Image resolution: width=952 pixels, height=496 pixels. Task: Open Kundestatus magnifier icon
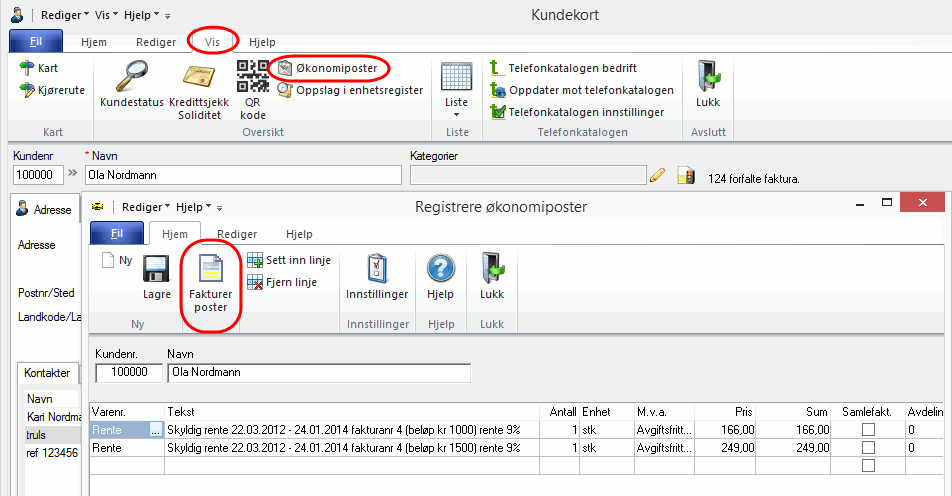click(131, 78)
